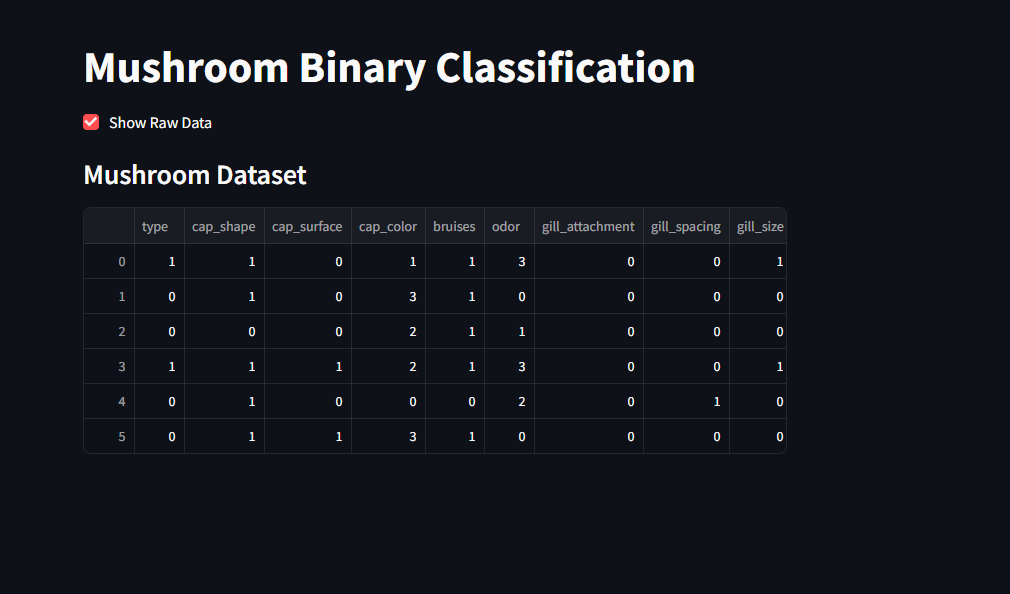Select the bruises column header
The width and height of the screenshot is (1010, 594).
pyautogui.click(x=454, y=226)
